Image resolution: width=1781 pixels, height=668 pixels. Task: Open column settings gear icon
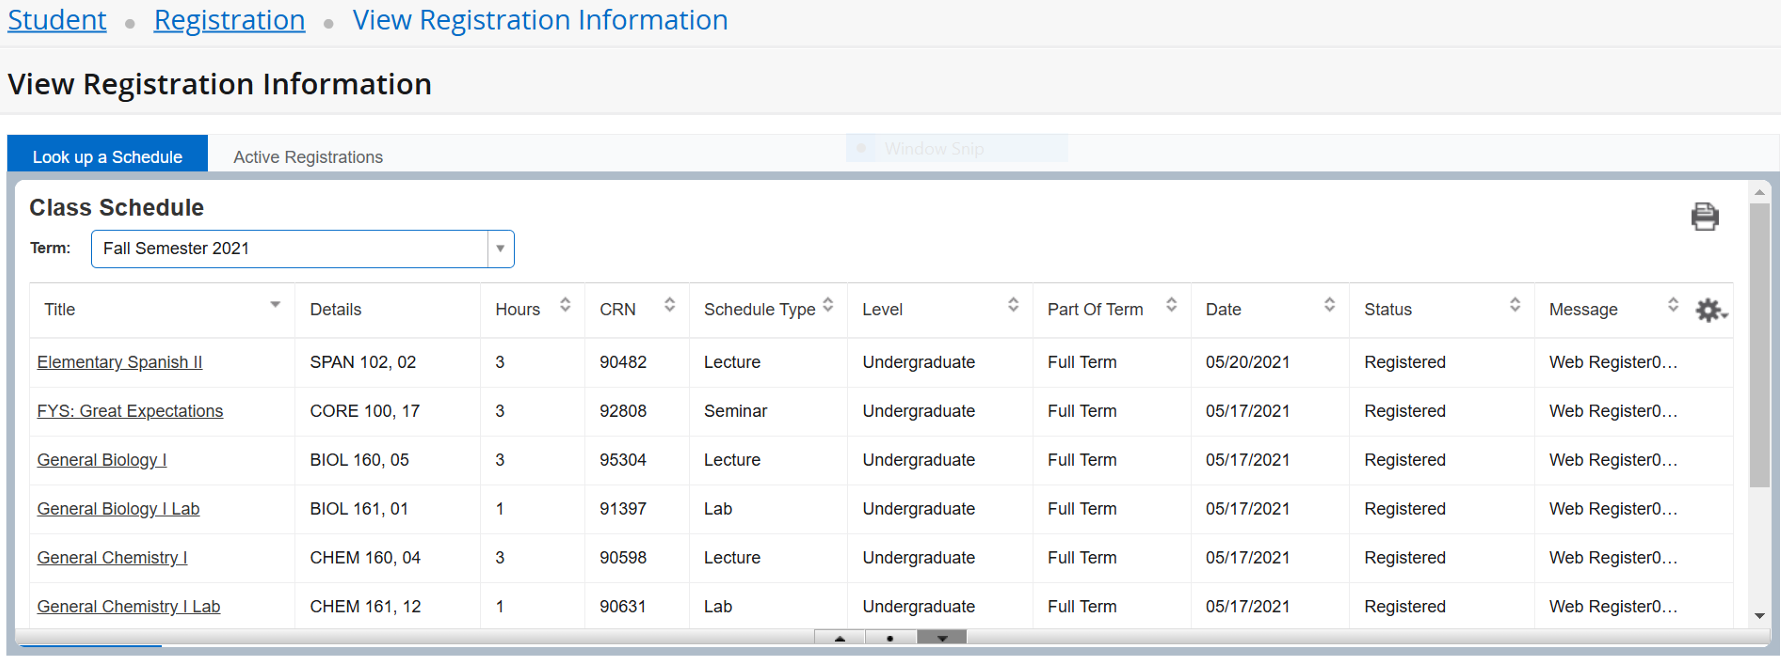[x=1711, y=310]
